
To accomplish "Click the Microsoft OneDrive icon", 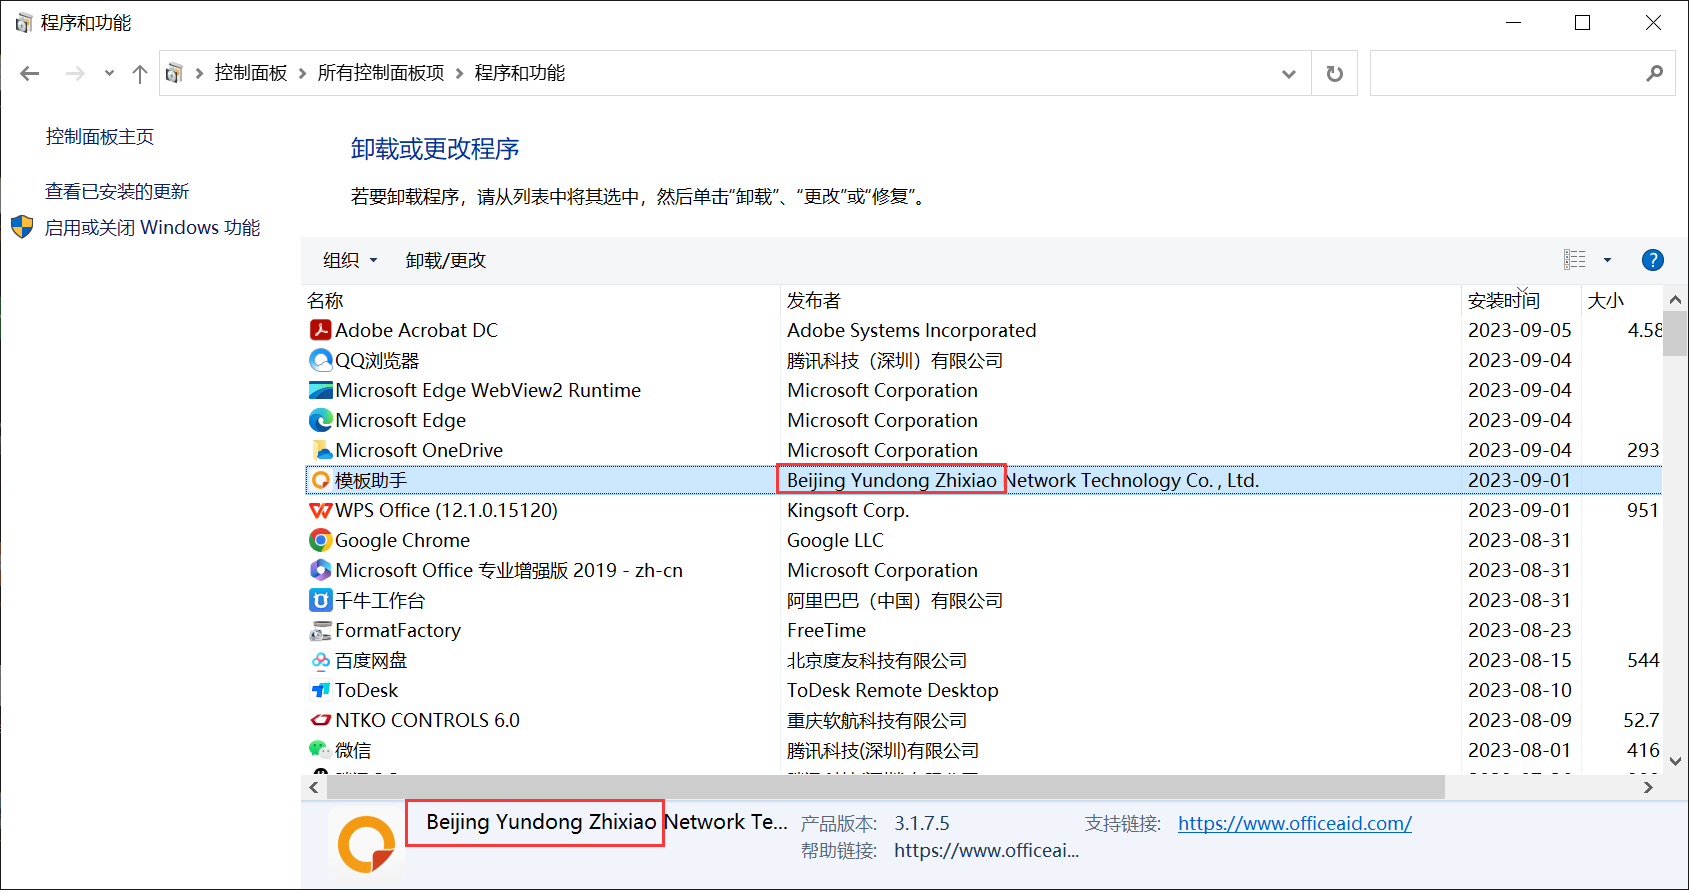I will [320, 450].
